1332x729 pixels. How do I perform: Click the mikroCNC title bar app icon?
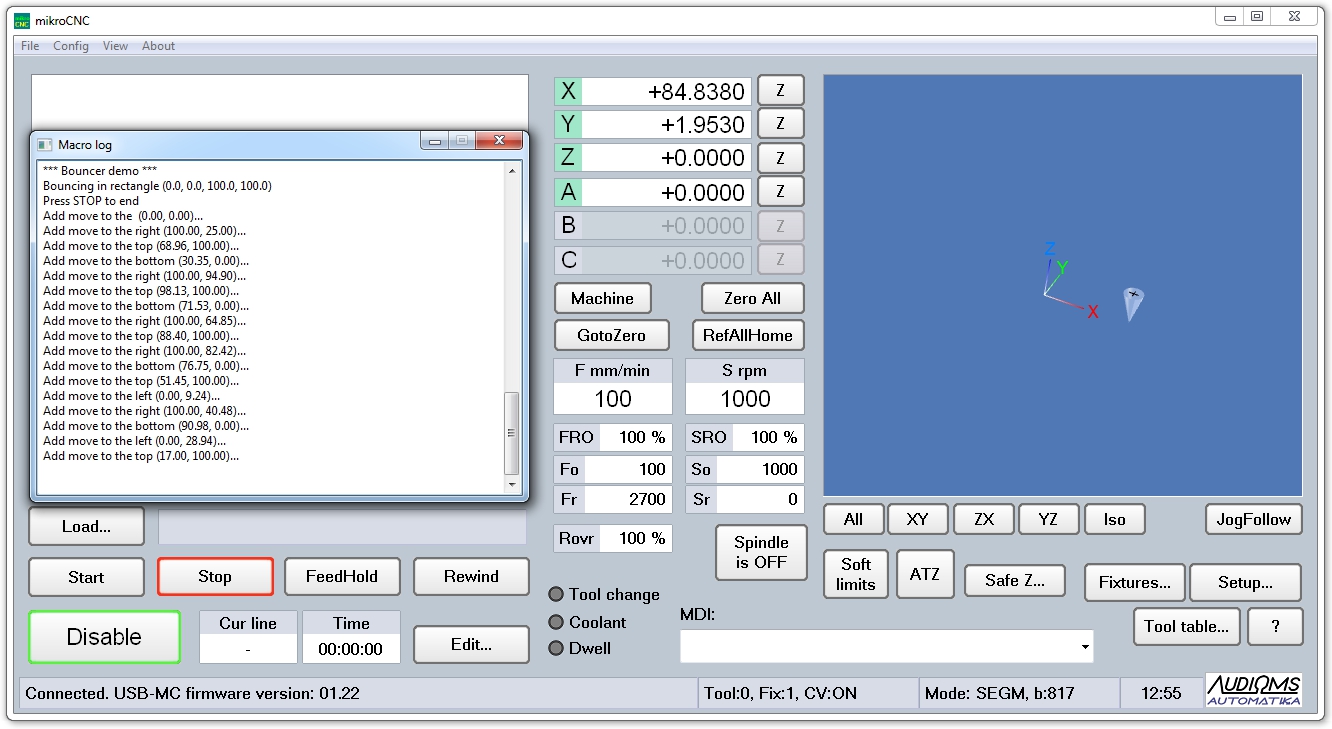21,21
